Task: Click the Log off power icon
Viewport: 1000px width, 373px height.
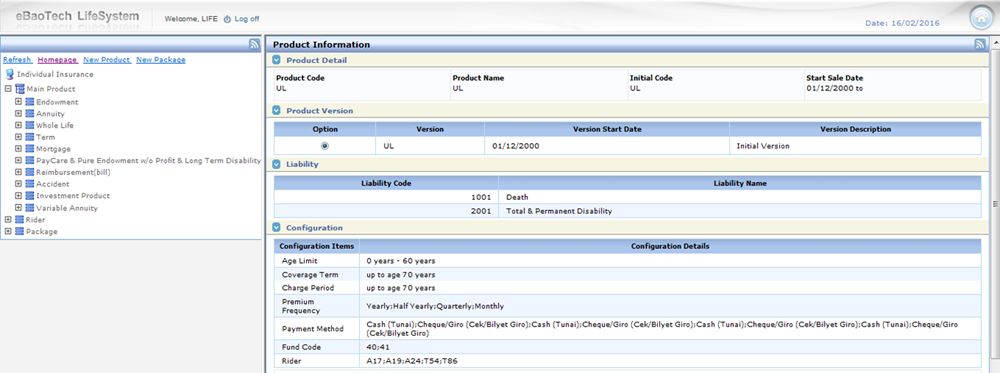Action: point(227,19)
